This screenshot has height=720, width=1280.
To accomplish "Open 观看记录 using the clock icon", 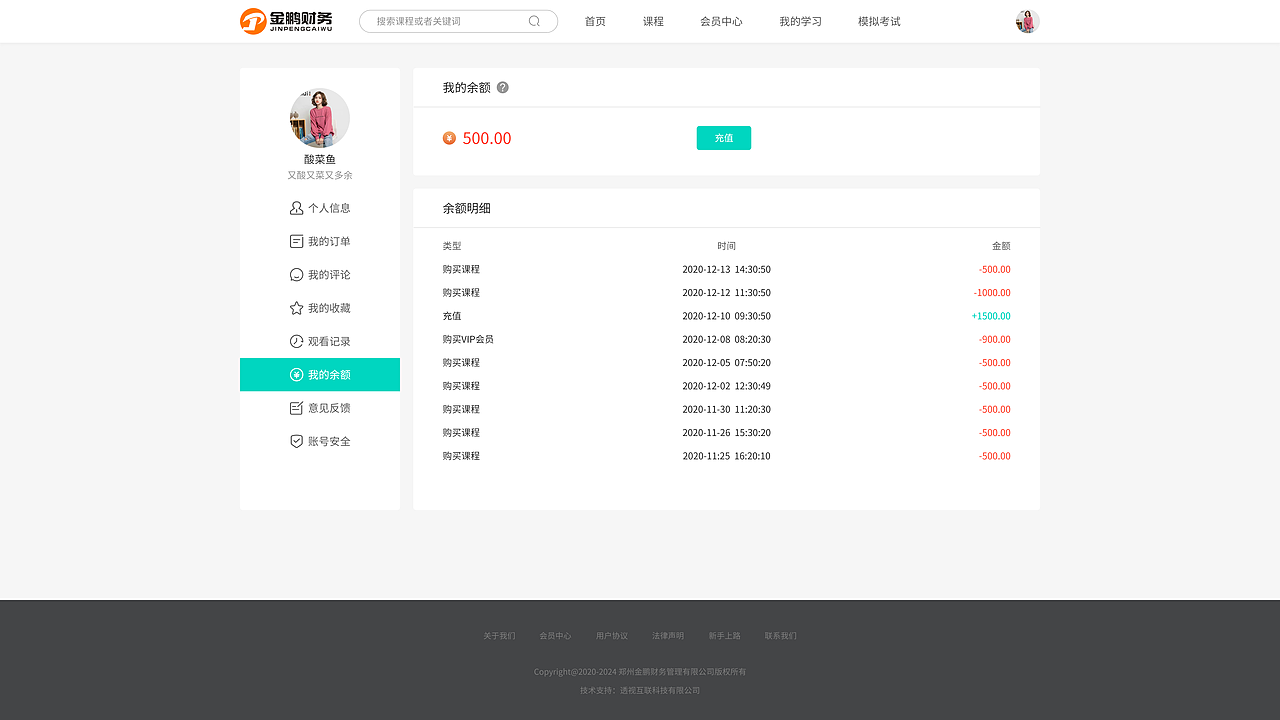I will click(x=295, y=340).
